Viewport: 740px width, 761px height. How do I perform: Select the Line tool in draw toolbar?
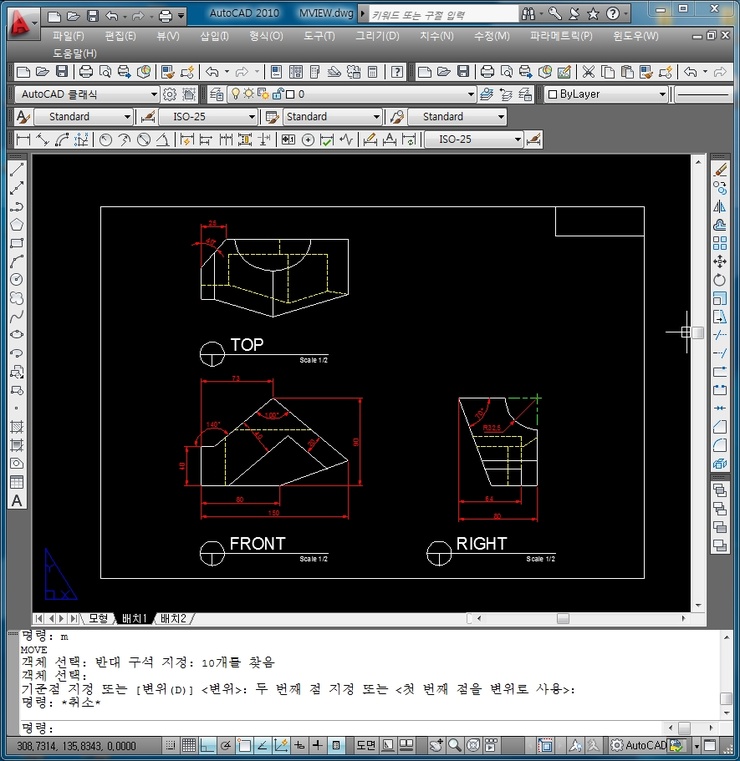(17, 170)
